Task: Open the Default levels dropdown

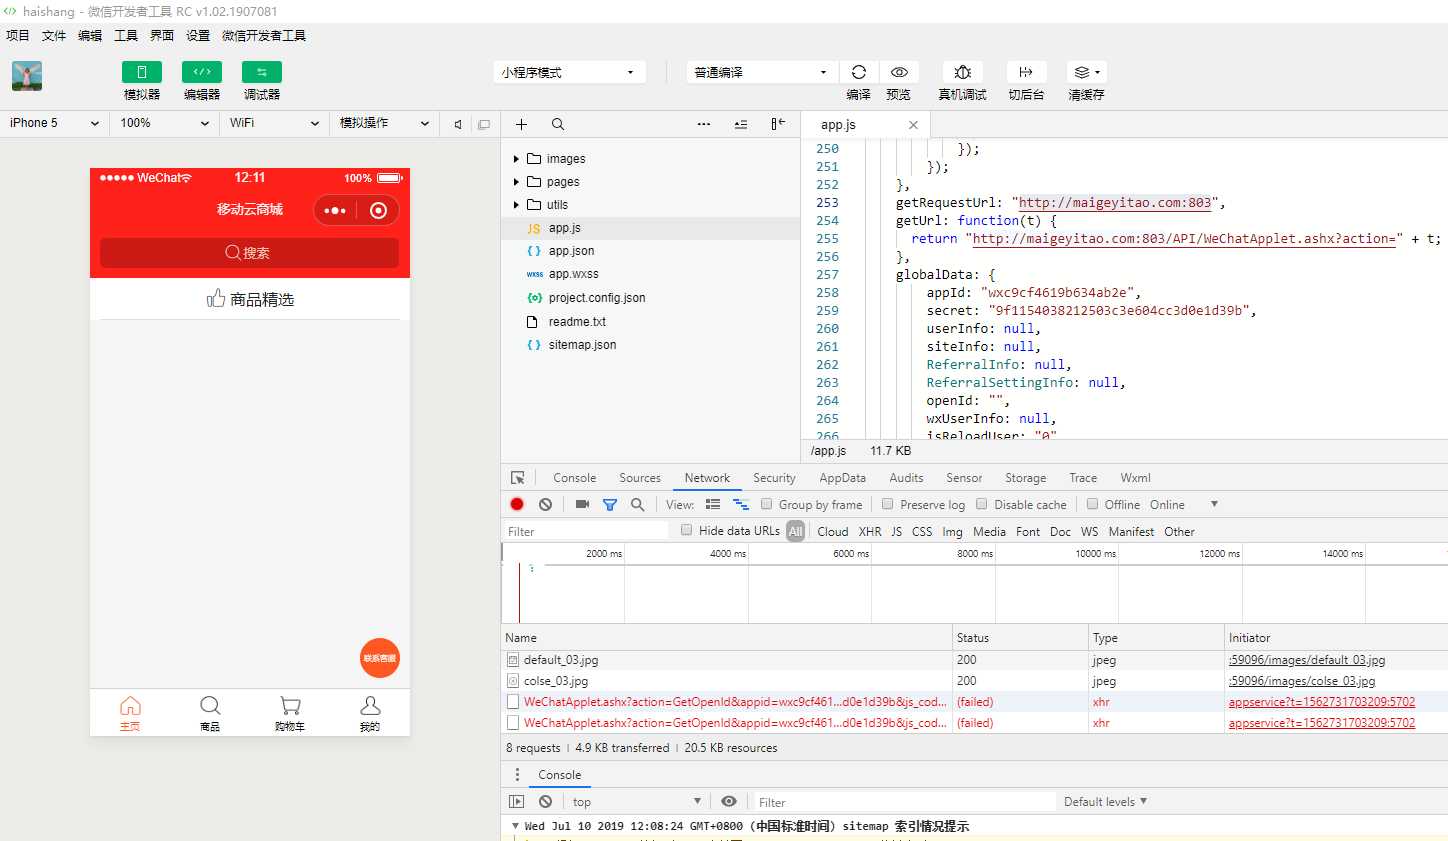Action: coord(1105,802)
